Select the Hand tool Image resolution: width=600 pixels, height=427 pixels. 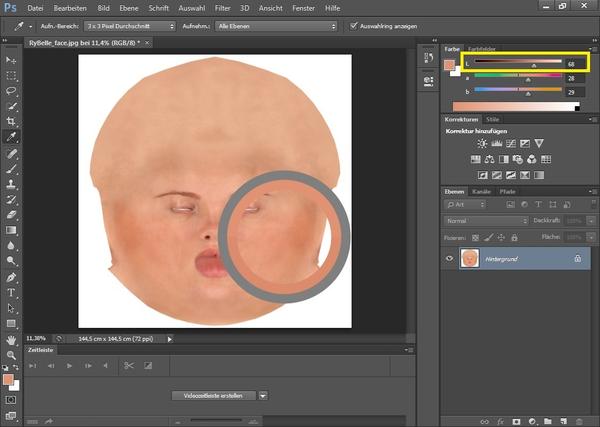11,339
